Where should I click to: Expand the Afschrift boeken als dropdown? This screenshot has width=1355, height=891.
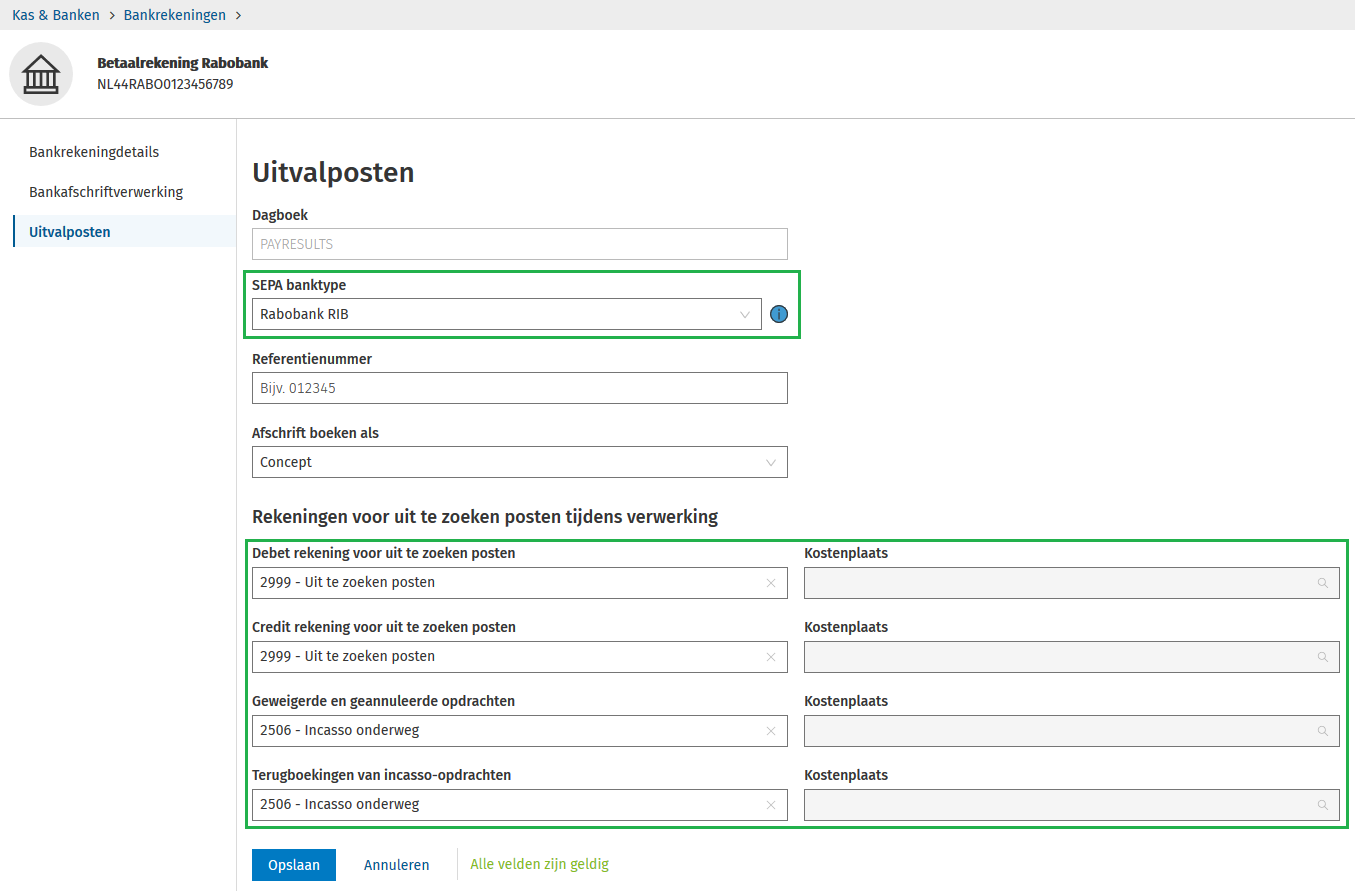click(519, 462)
